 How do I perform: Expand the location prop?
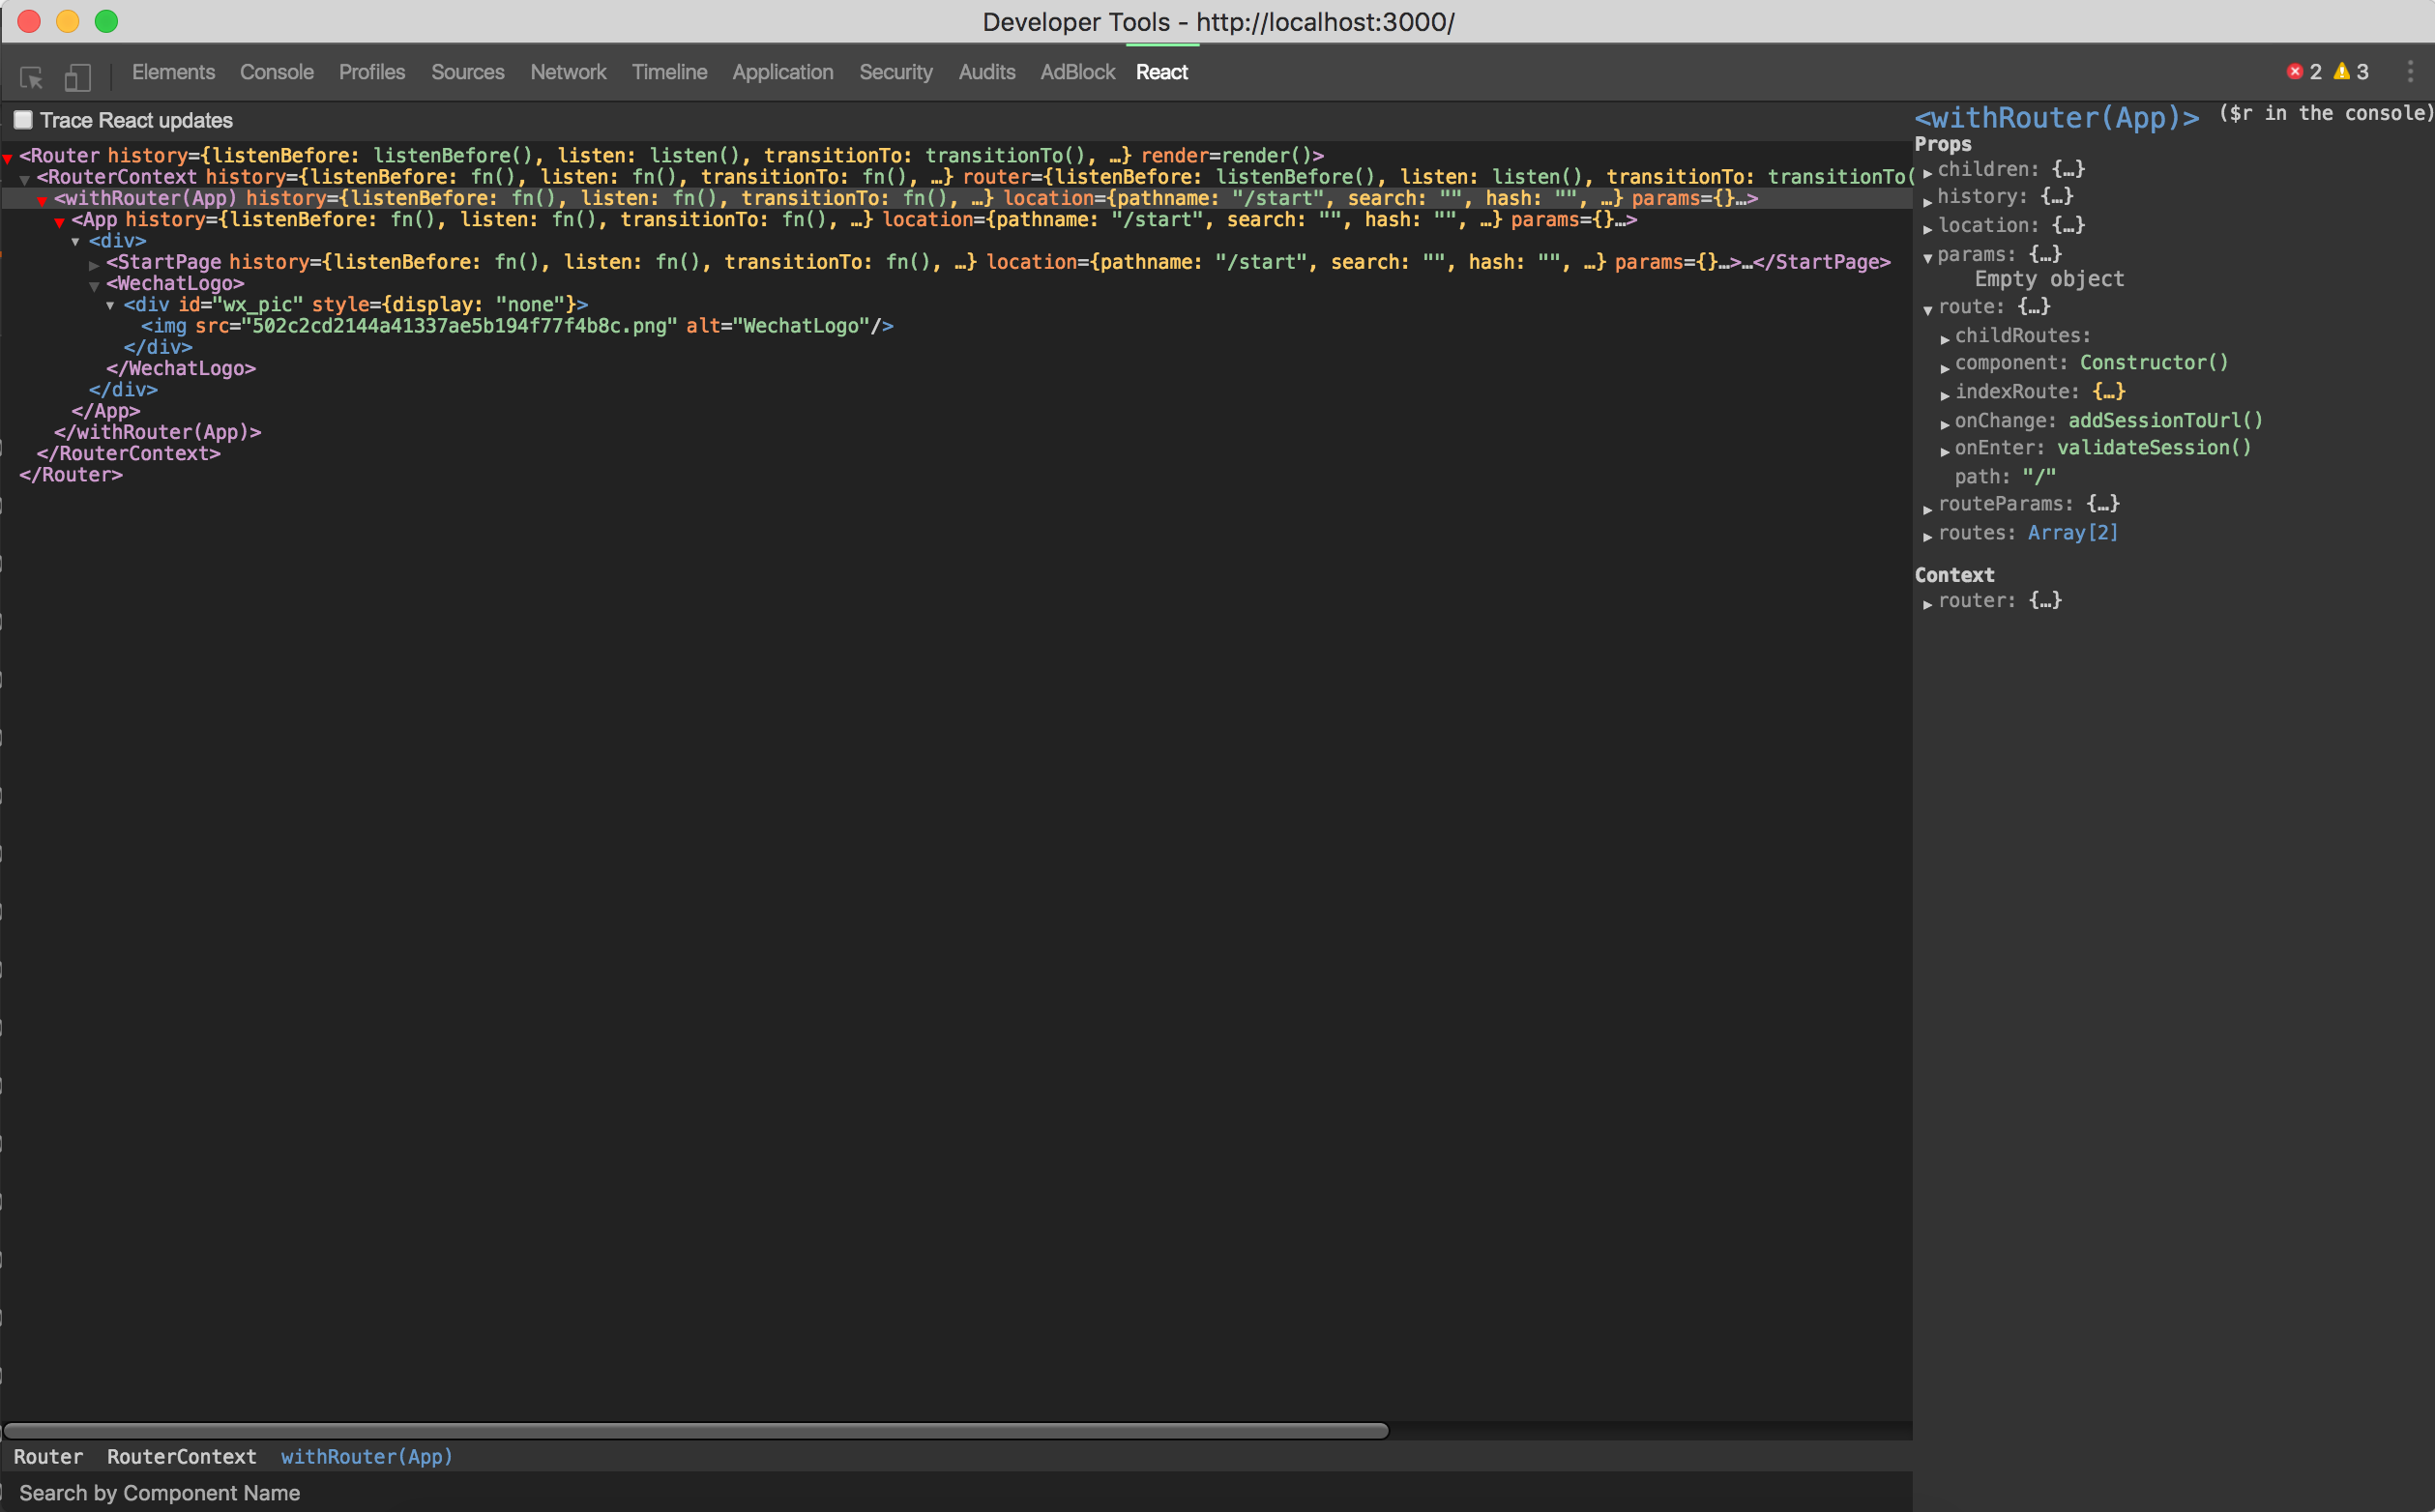coord(1927,229)
